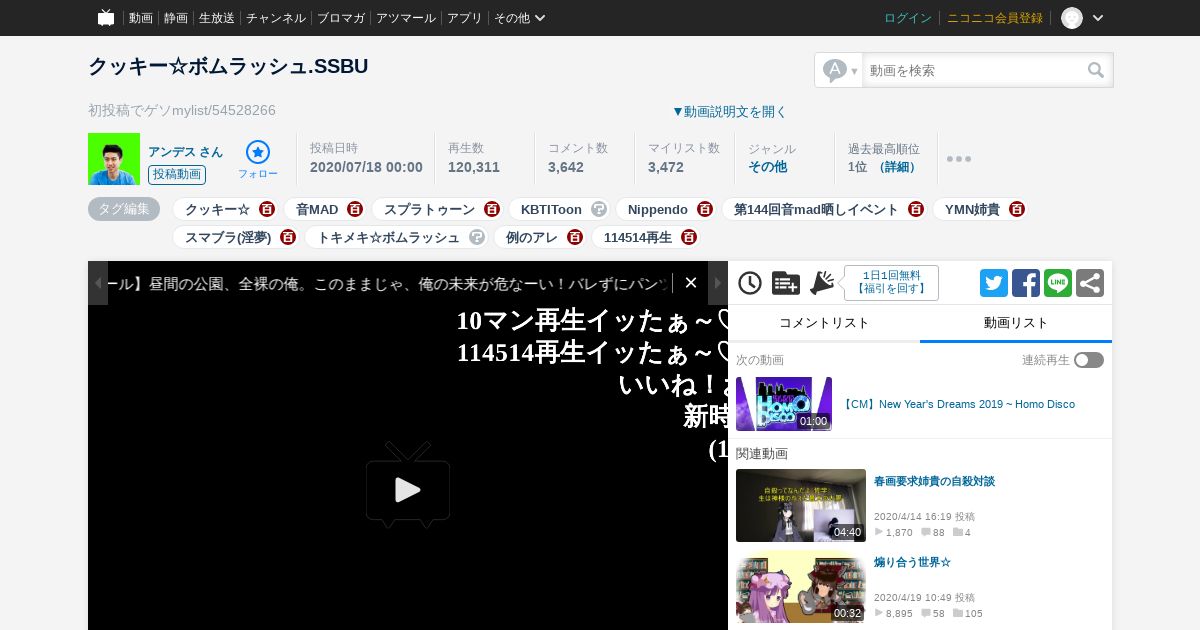The image size is (1200, 630).
Task: Add to watch later with clock icon
Action: tap(750, 283)
